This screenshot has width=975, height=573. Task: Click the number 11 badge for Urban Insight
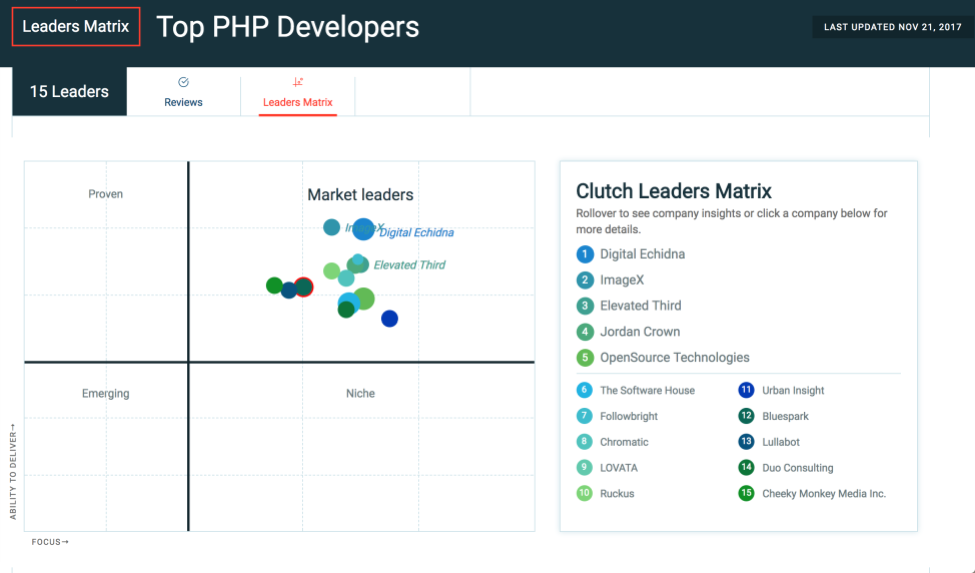[x=746, y=390]
